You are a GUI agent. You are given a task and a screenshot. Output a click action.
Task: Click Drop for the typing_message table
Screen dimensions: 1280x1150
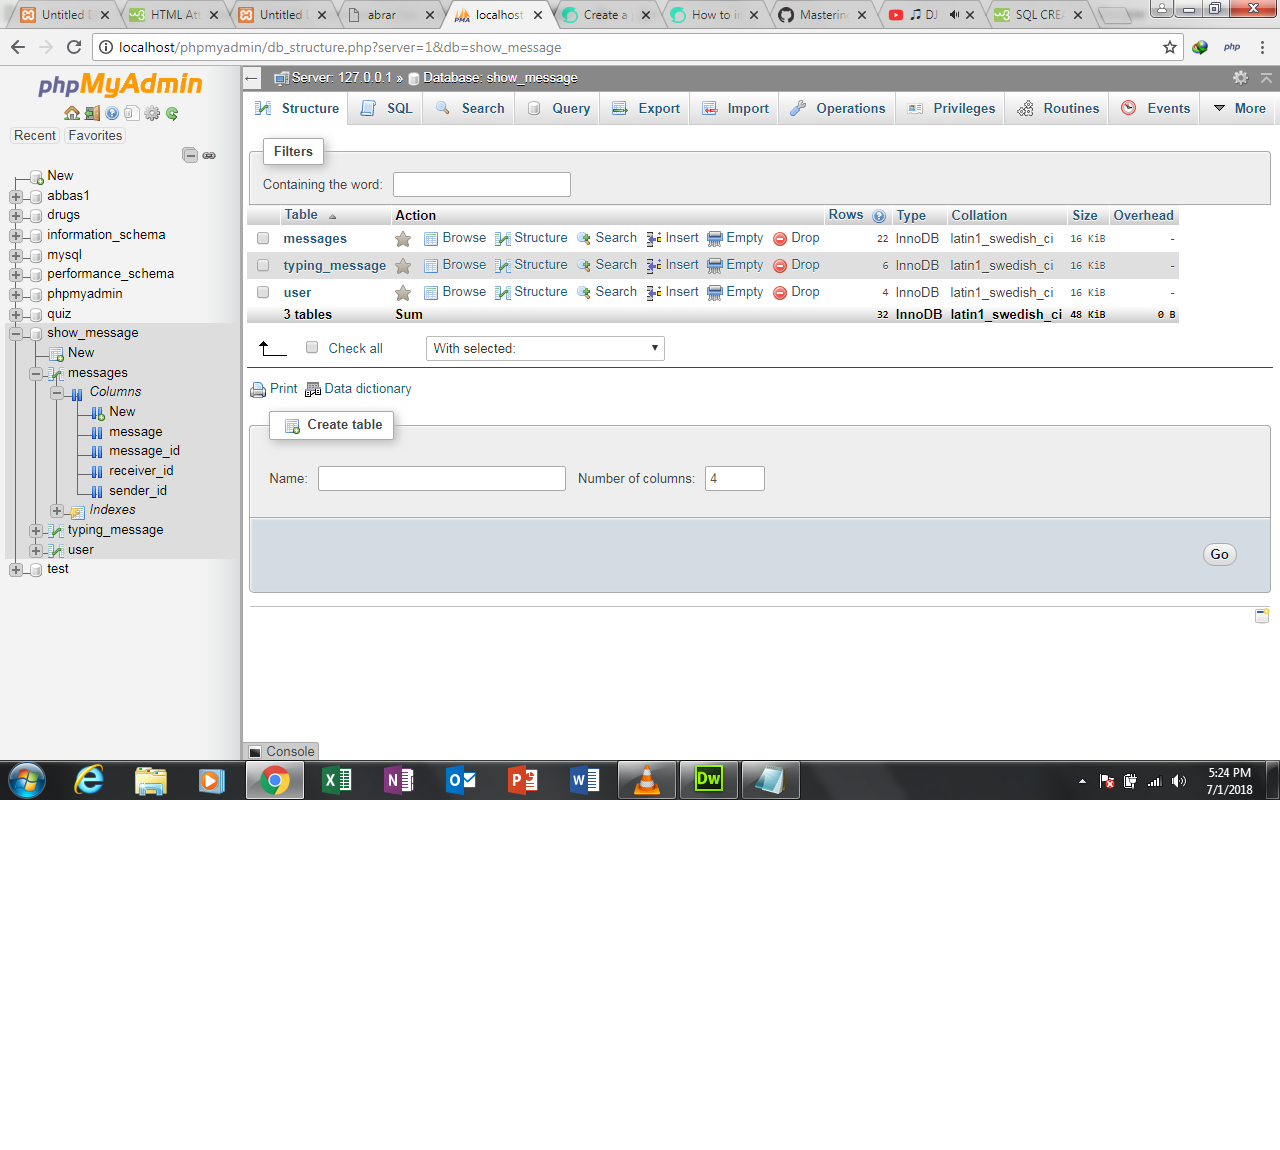coord(796,265)
